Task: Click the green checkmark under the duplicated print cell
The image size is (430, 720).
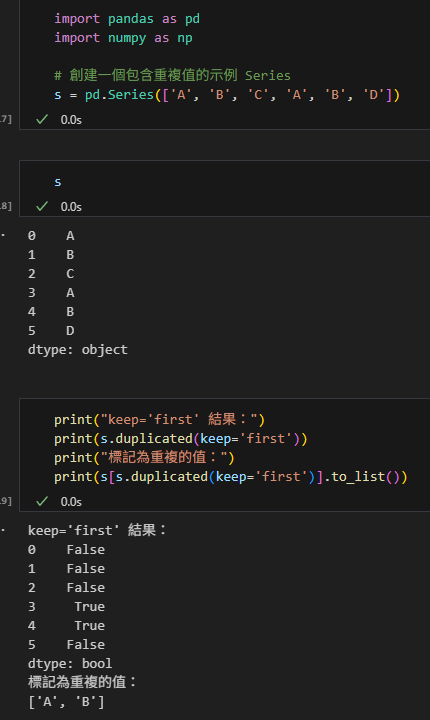Action: click(42, 501)
